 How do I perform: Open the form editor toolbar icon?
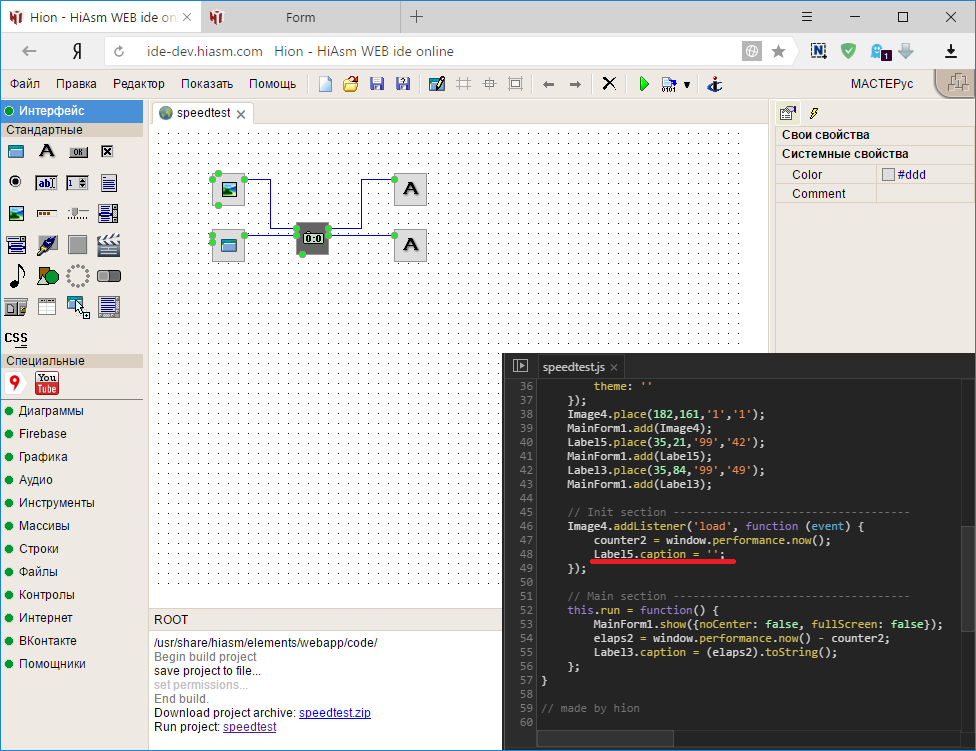(437, 84)
